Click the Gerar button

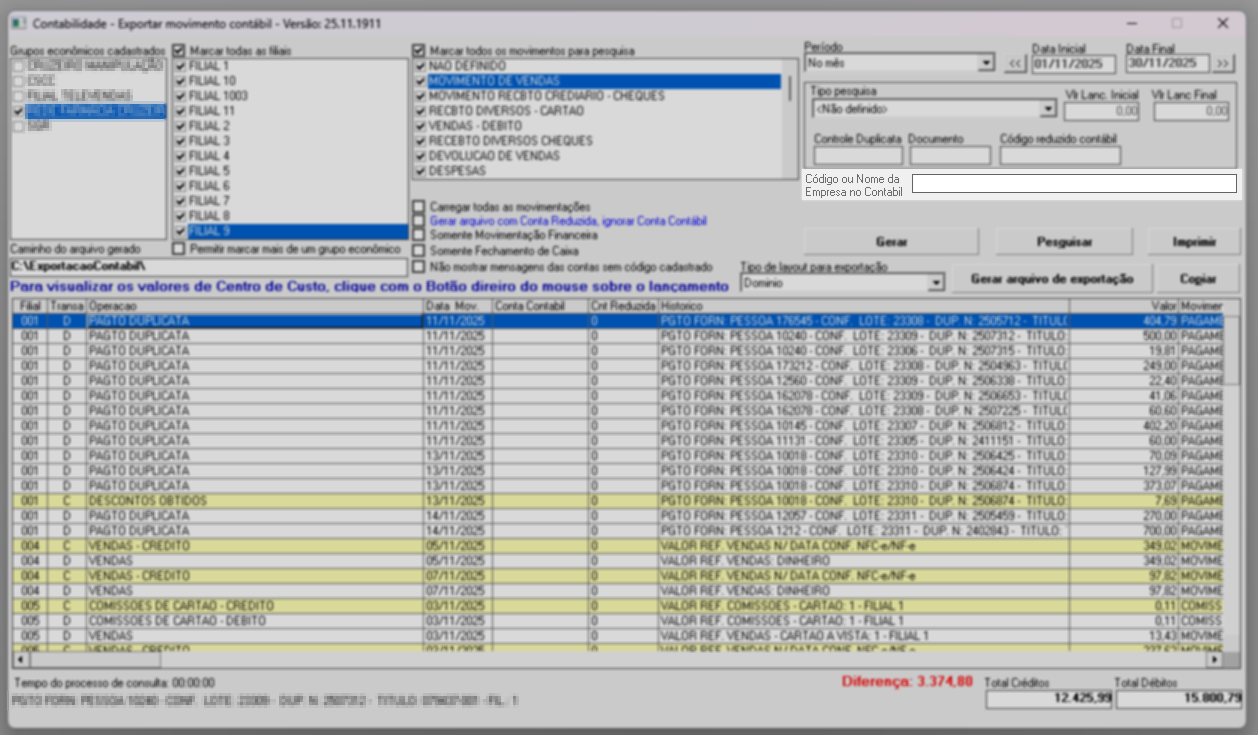click(x=891, y=242)
